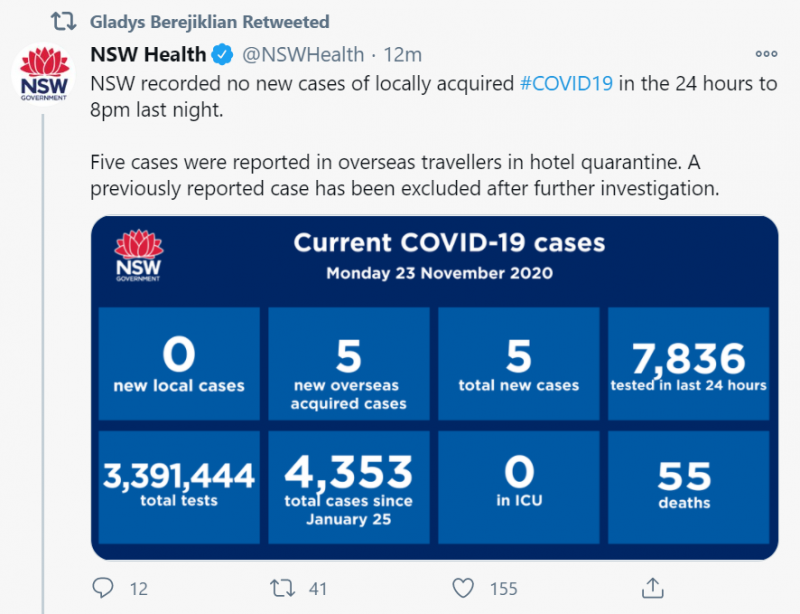Click the retweeted arrows icon at top
Screen dimensions: 800x614
(63, 21)
